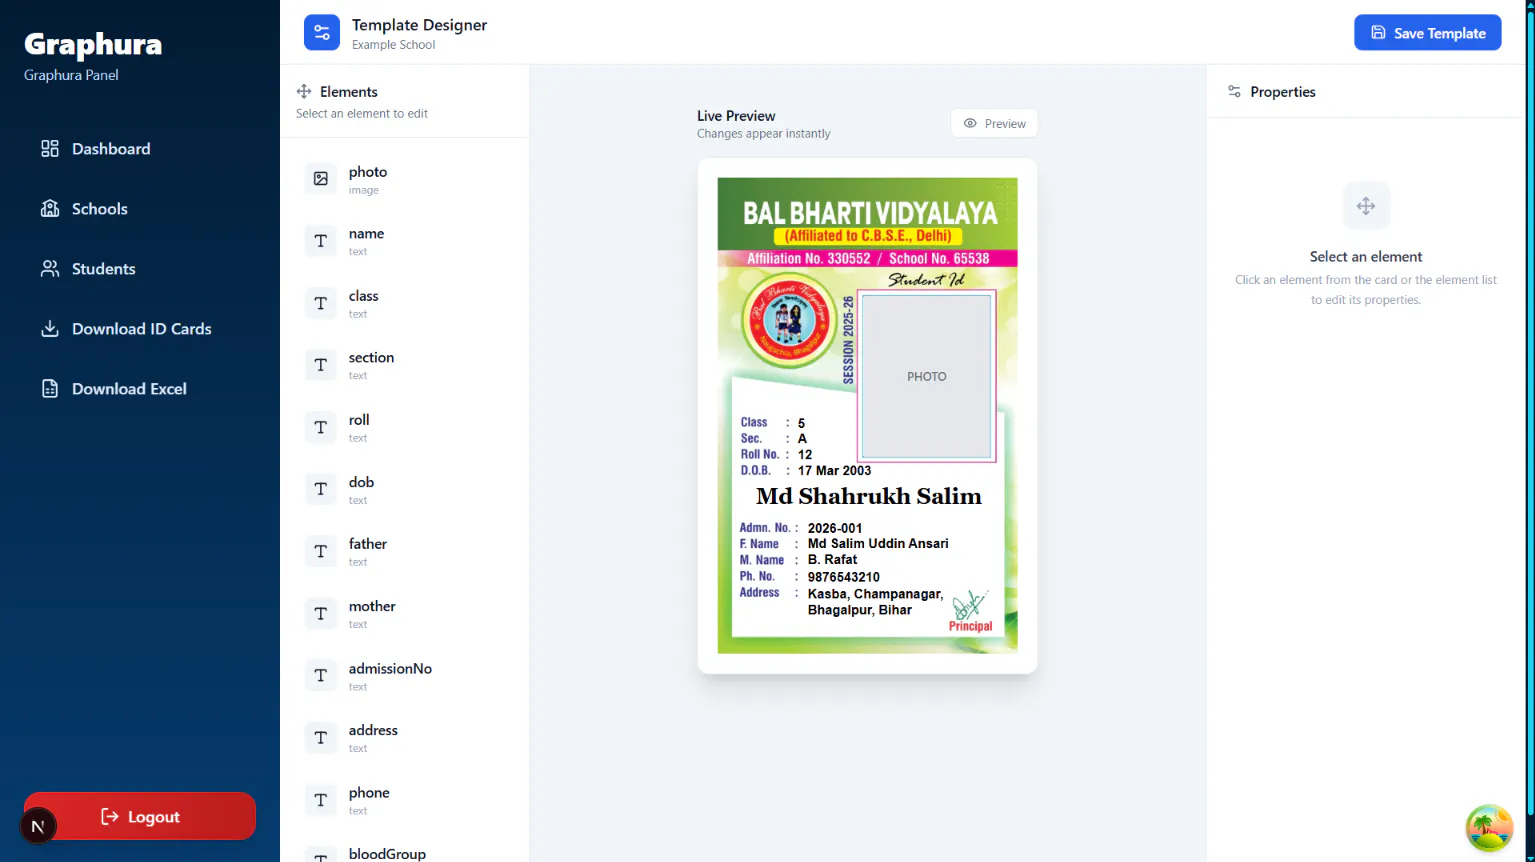
Task: Click the T icon beside father
Action: tap(321, 551)
